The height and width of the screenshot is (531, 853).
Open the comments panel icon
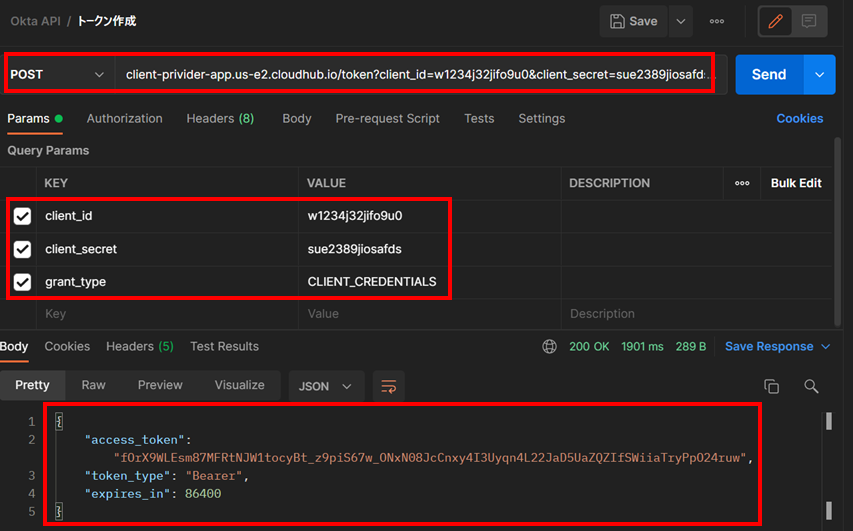(x=809, y=21)
